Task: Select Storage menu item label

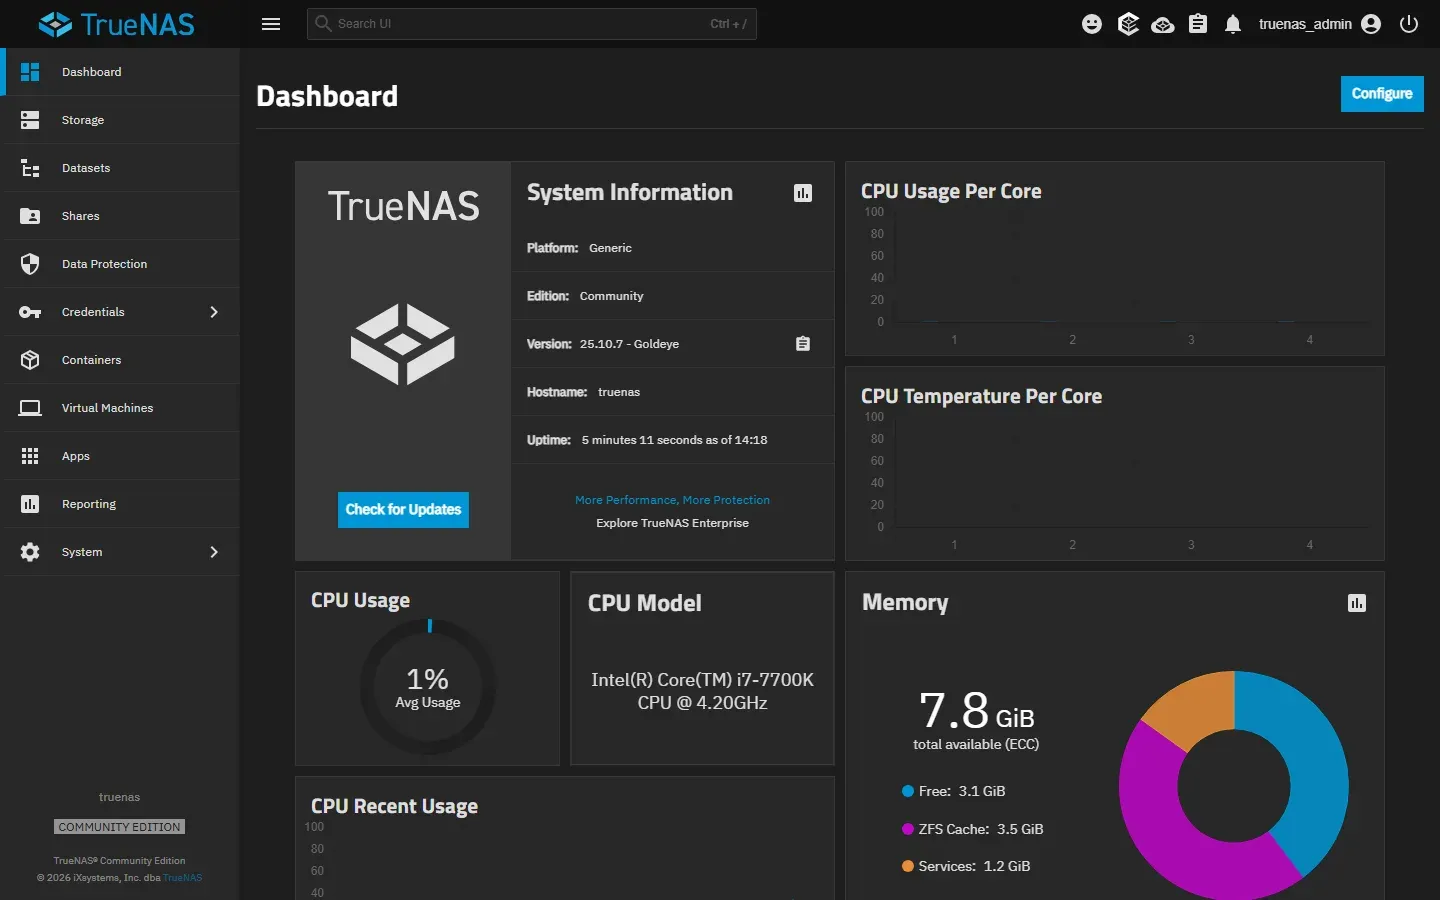Action: 83,120
